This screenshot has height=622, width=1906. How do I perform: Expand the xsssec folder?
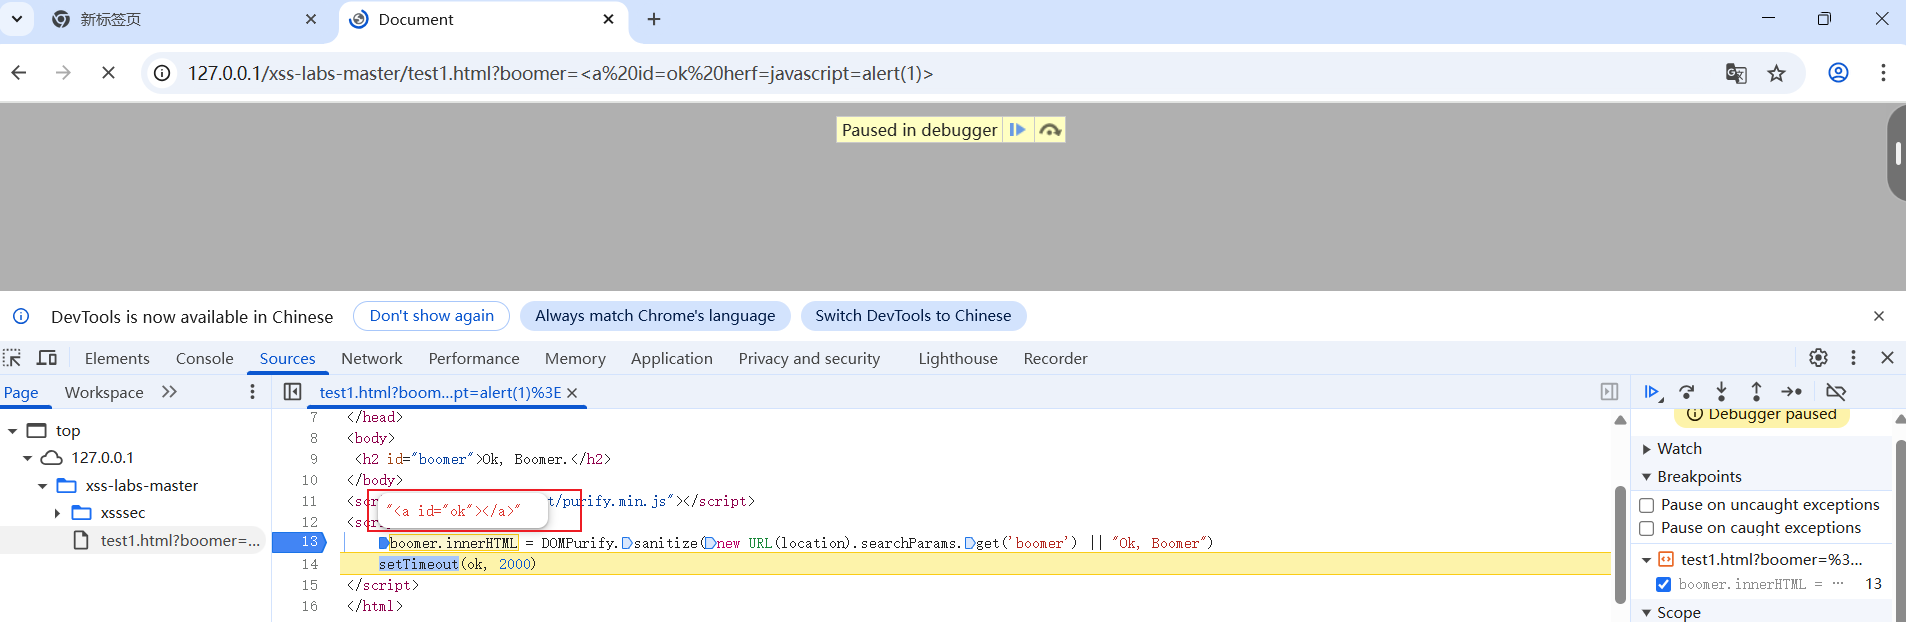(57, 513)
